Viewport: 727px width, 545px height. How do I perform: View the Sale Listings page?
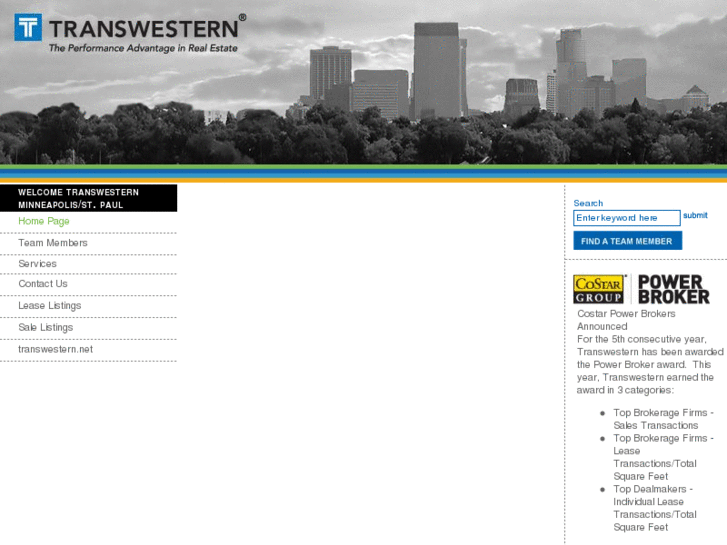(45, 327)
